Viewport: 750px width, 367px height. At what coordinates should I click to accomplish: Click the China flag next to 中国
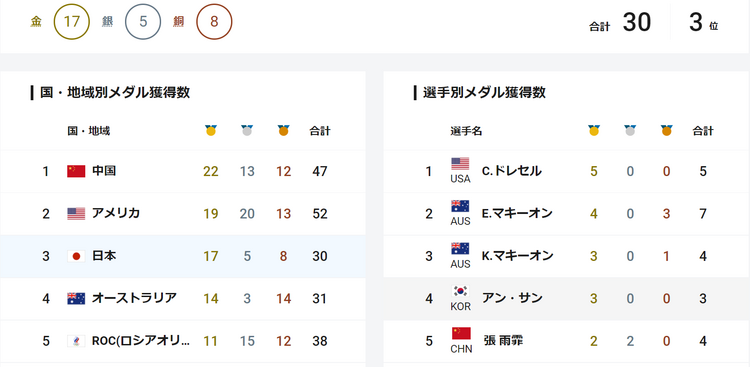(76, 171)
